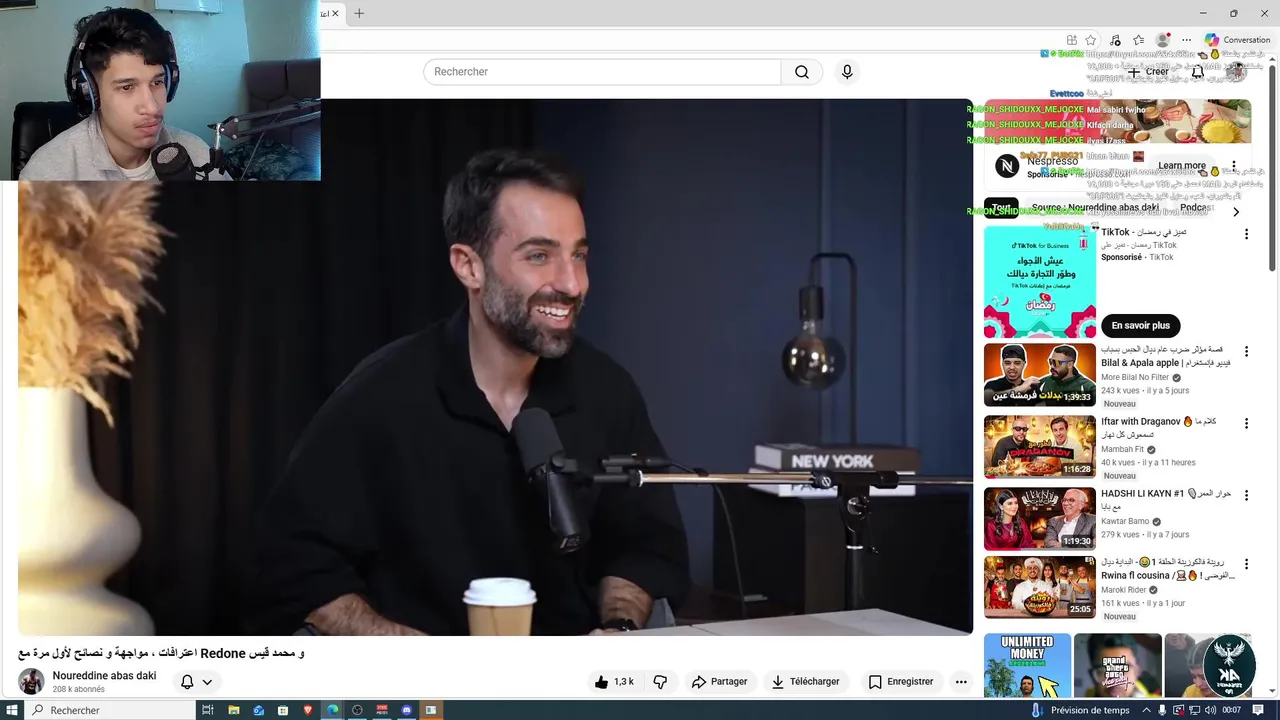Close the current browser tab

(x=335, y=13)
